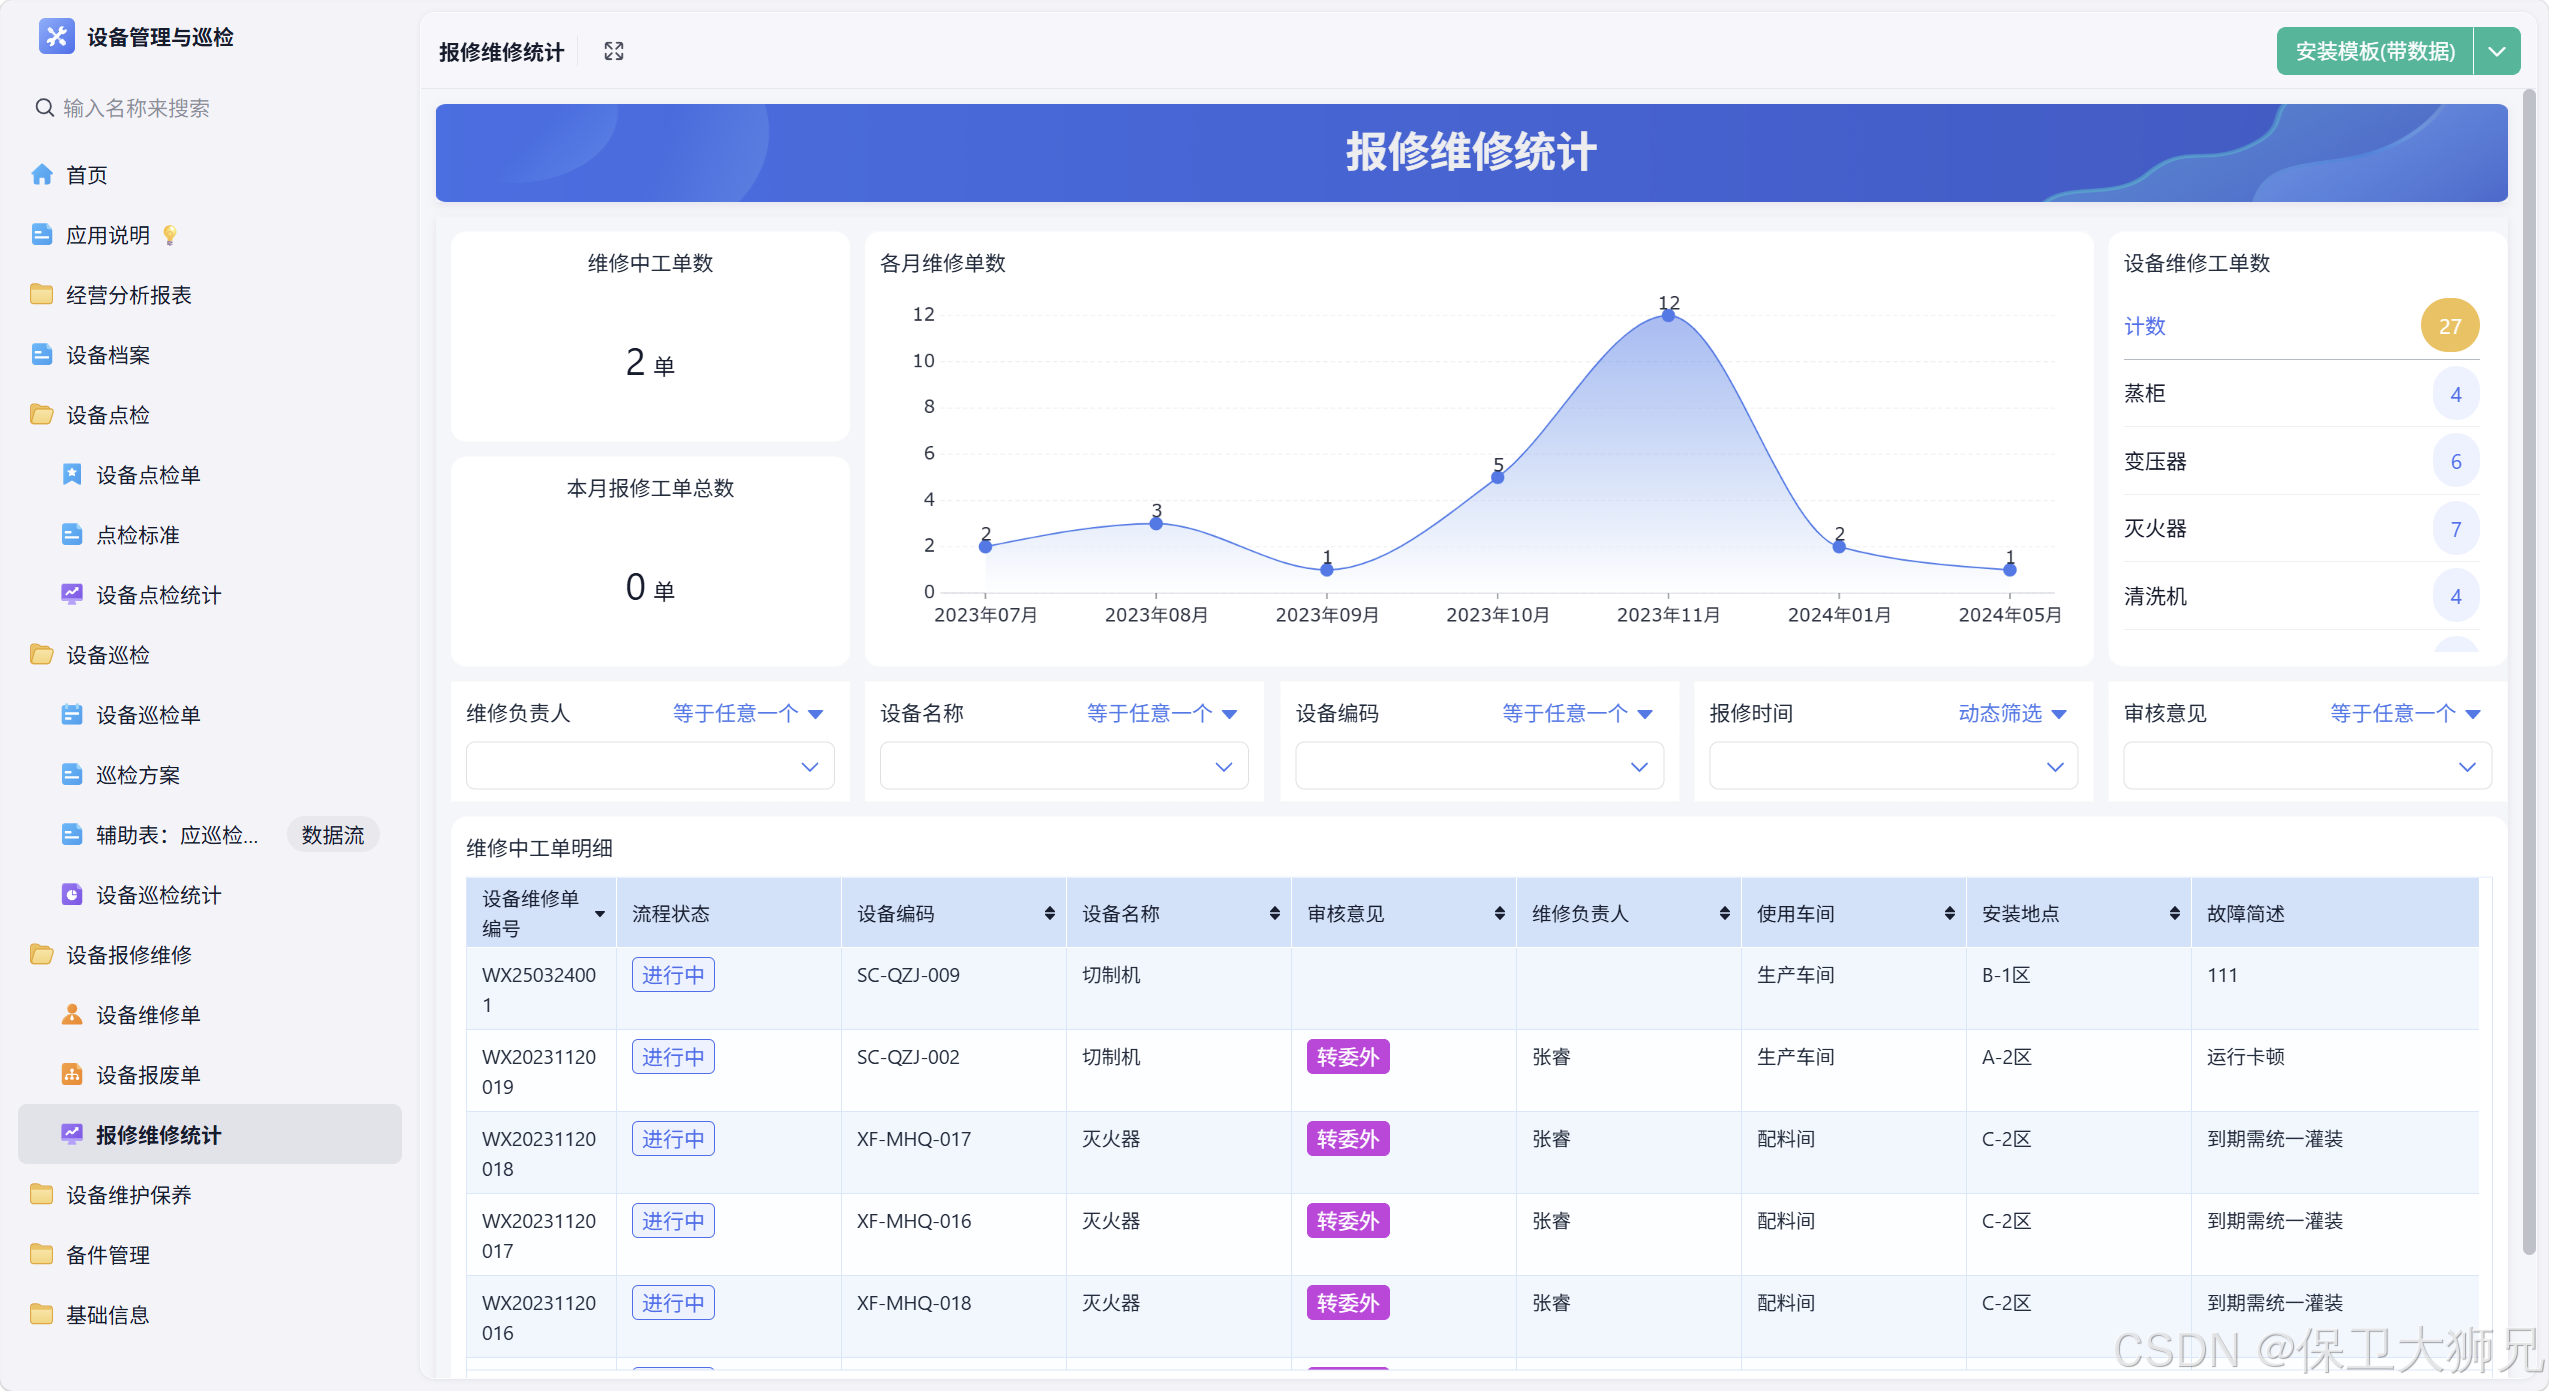The height and width of the screenshot is (1391, 2549).
Task: Click 转委外 tag for SC-QZJ-002
Action: 1348,1057
